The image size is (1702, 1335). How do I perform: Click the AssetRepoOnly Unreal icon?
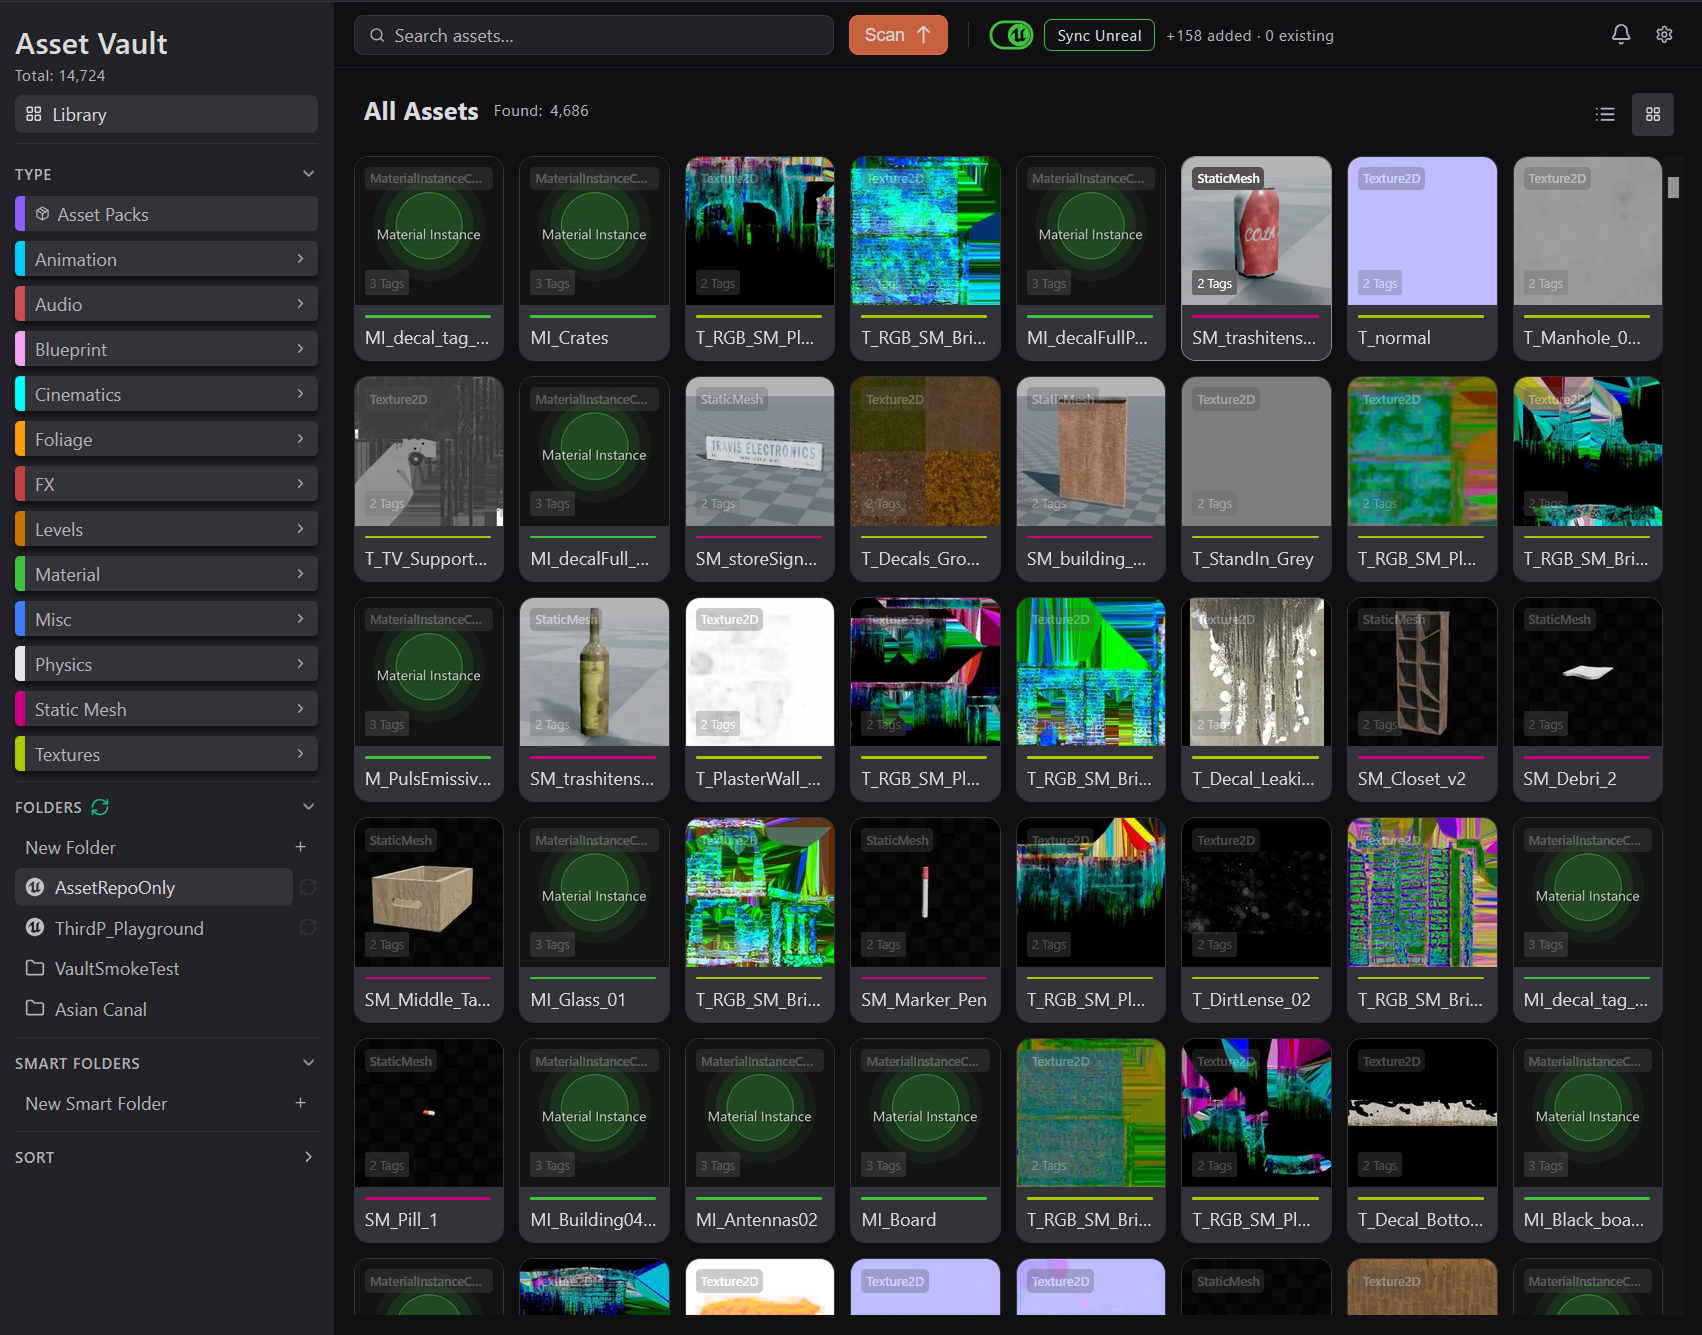click(35, 887)
